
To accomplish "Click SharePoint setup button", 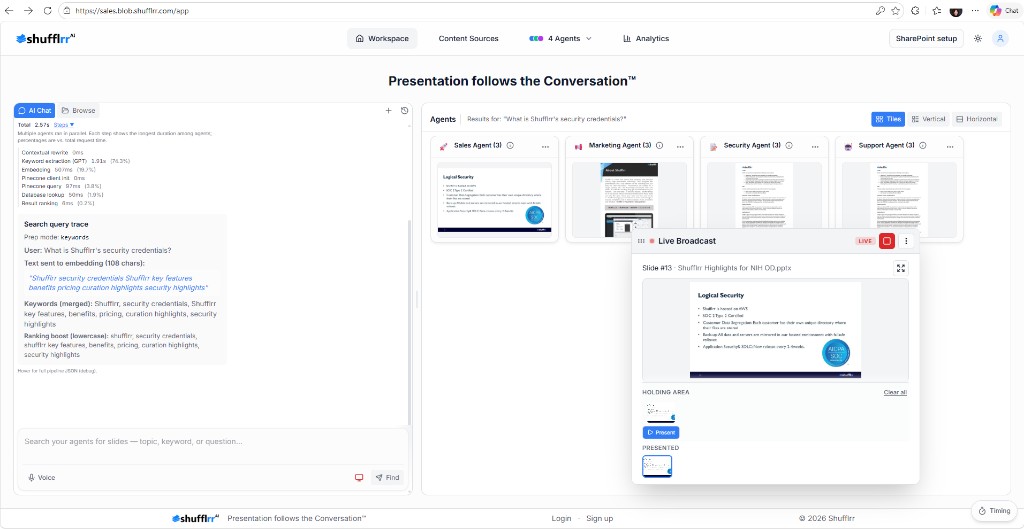I will point(926,39).
